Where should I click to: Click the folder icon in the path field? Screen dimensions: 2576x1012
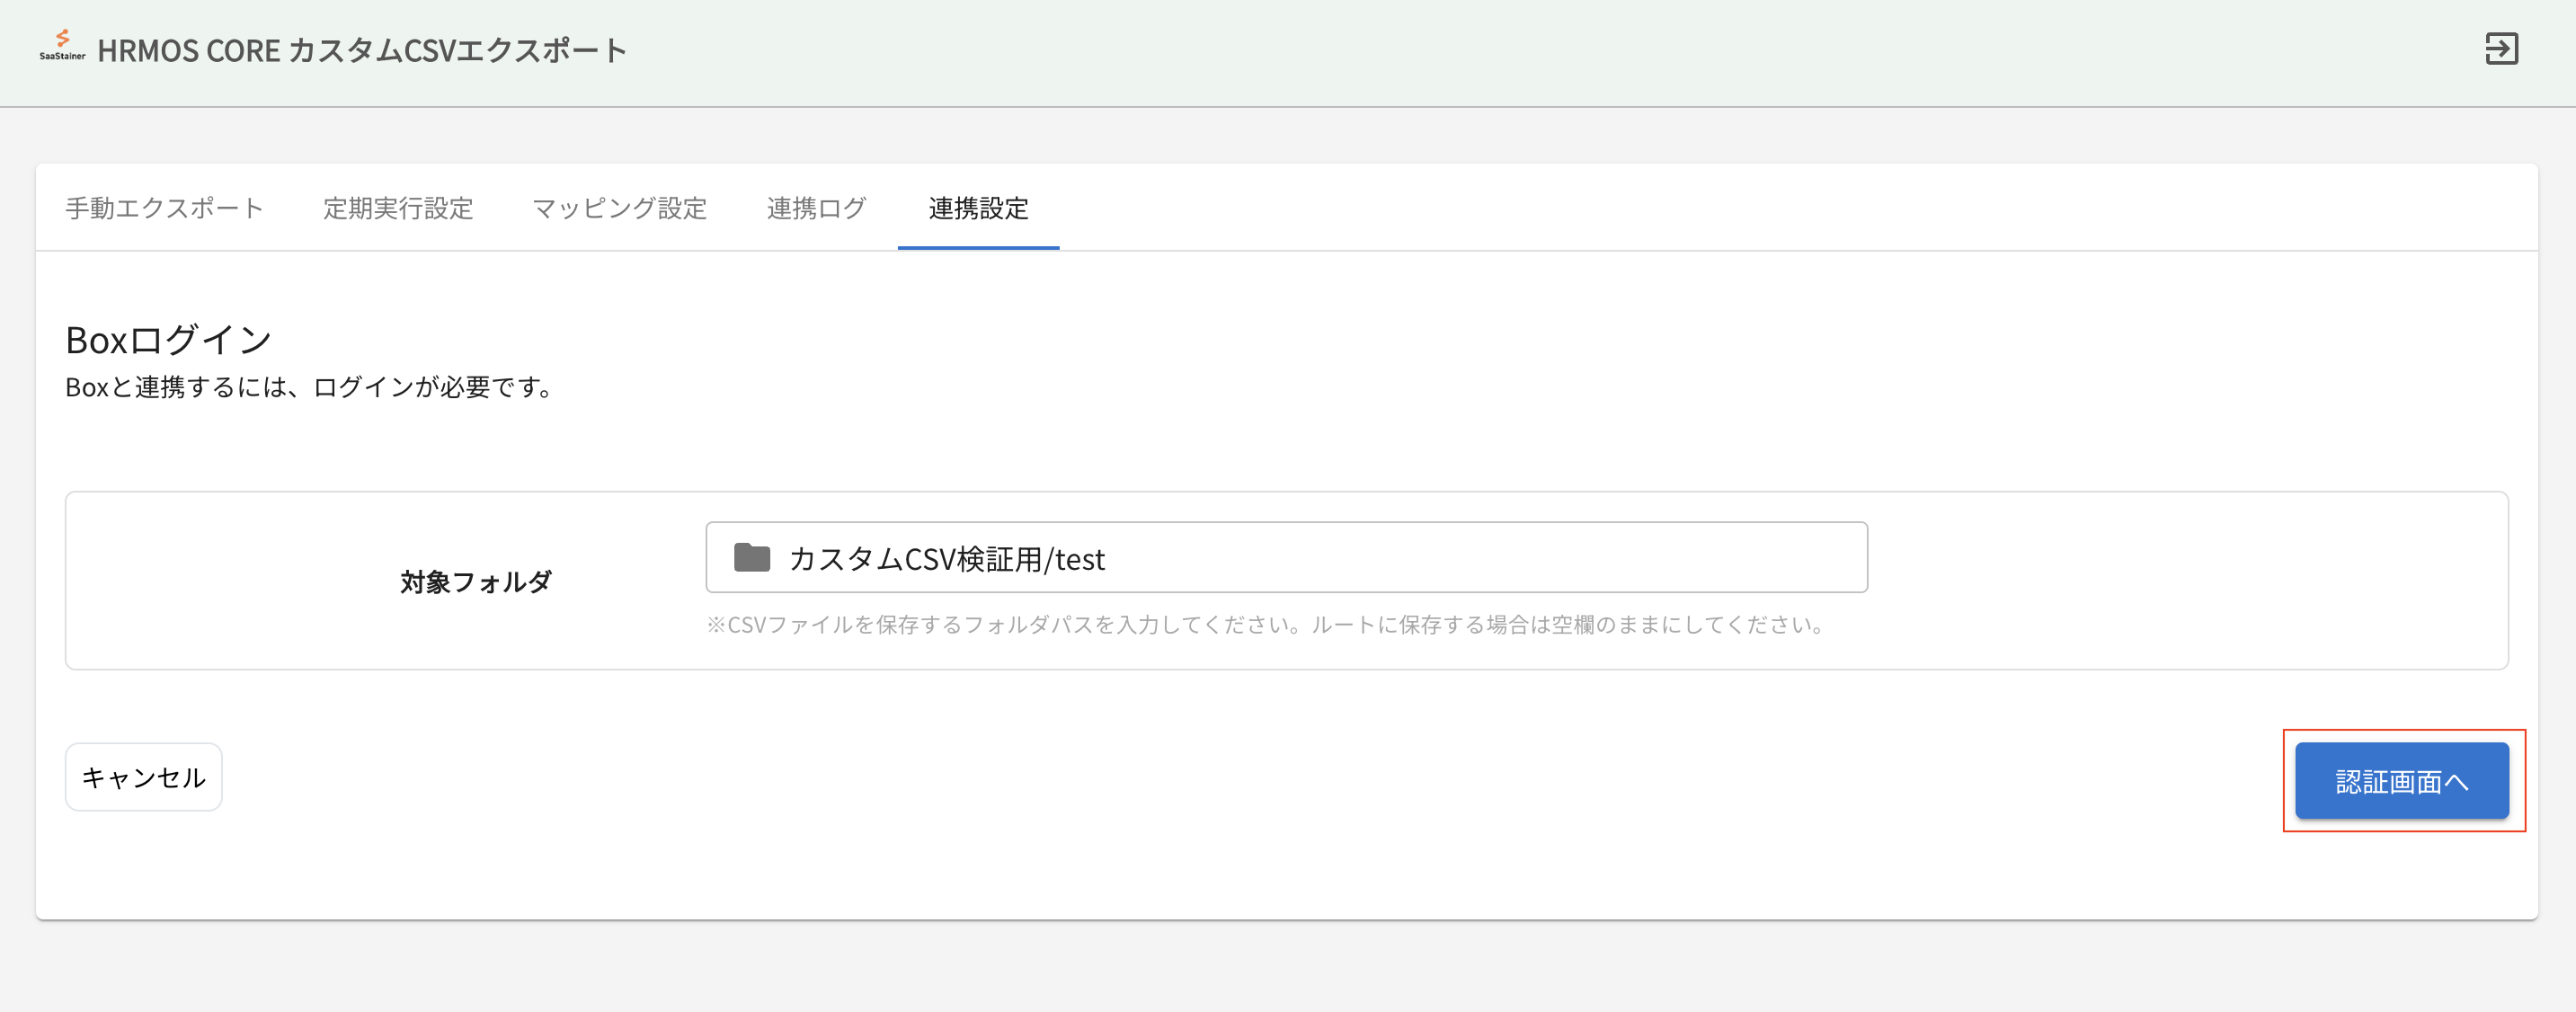click(x=751, y=558)
